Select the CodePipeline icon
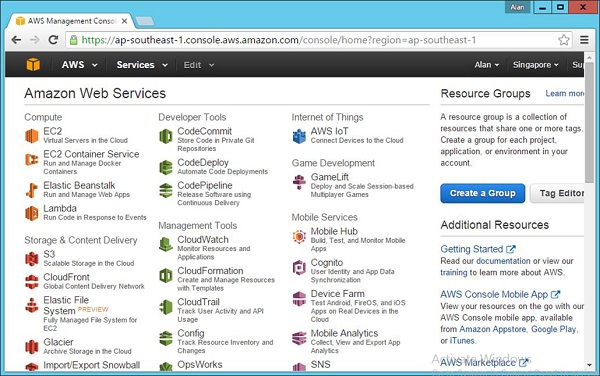600x376 pixels. pyautogui.click(x=166, y=190)
